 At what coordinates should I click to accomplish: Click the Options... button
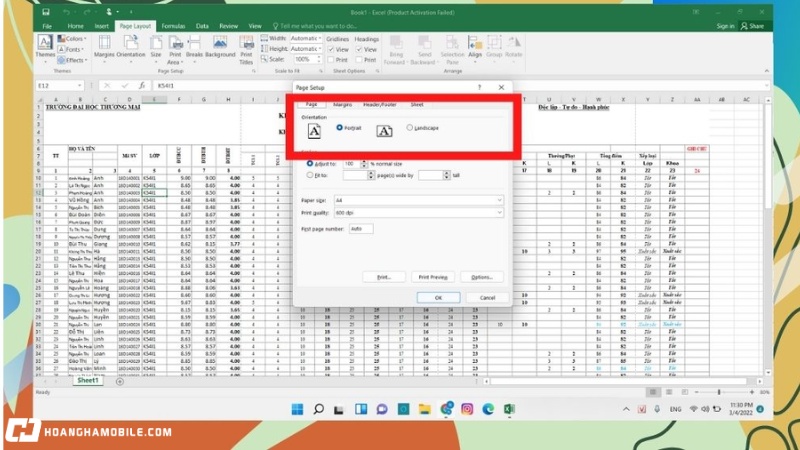[482, 277]
